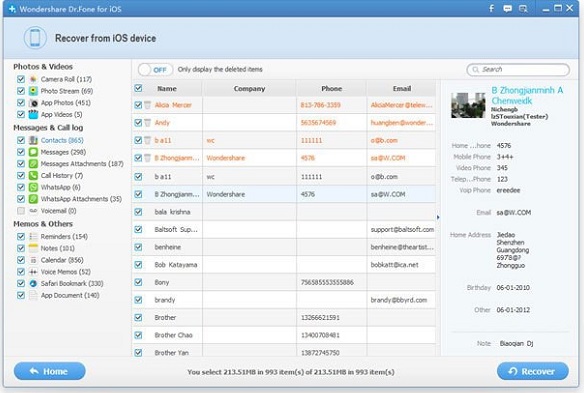Select the Baltsoft Sup... contact row
This screenshot has height=393, width=584.
click(284, 229)
